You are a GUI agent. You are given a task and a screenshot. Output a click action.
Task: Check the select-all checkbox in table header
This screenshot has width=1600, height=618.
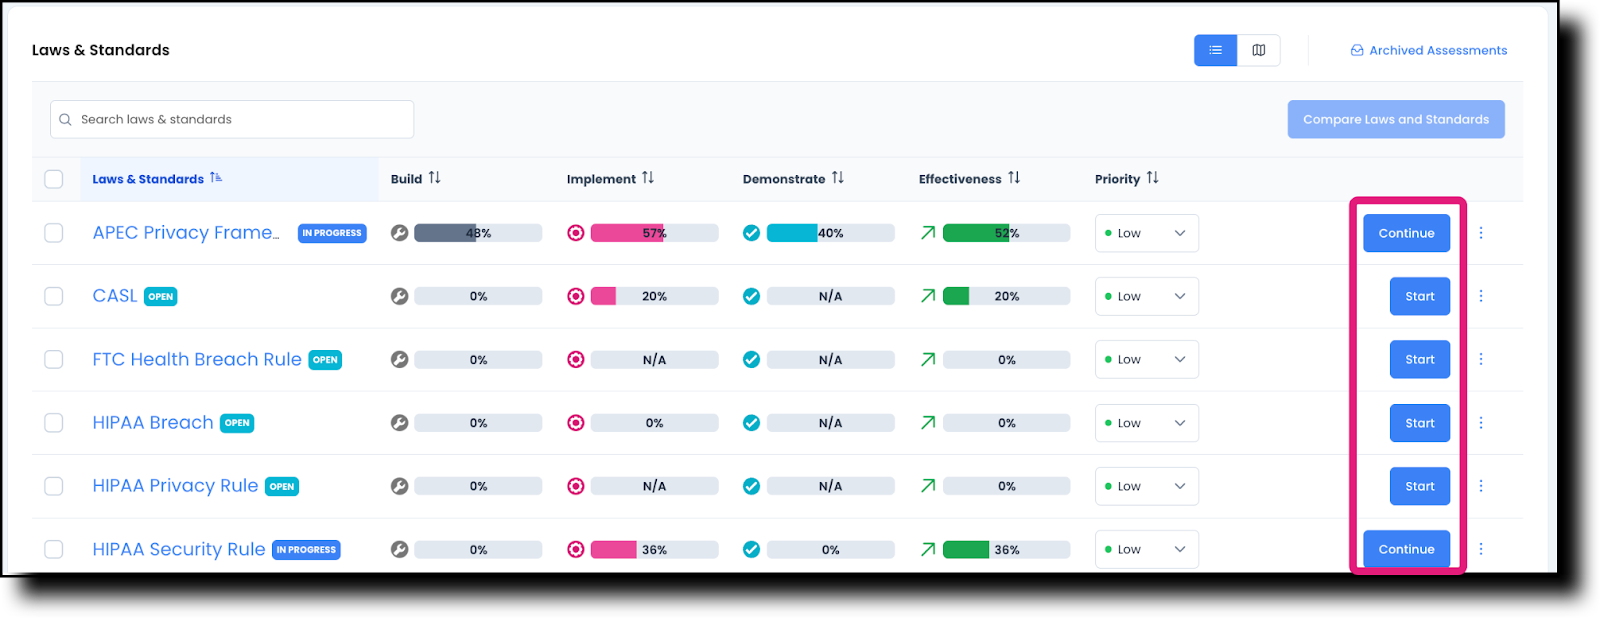pyautogui.click(x=54, y=178)
